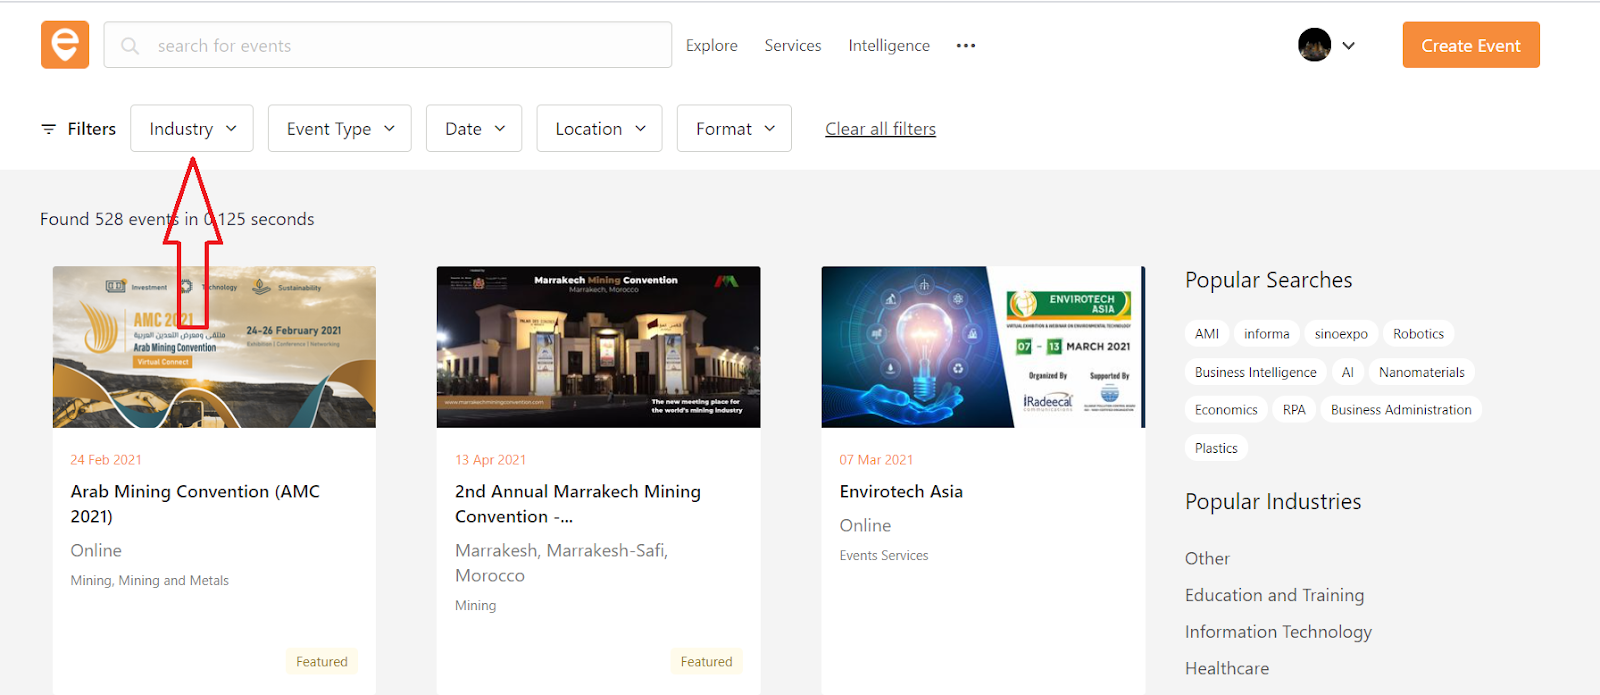Click the user profile avatar
Image resolution: width=1600 pixels, height=695 pixels.
tap(1314, 45)
